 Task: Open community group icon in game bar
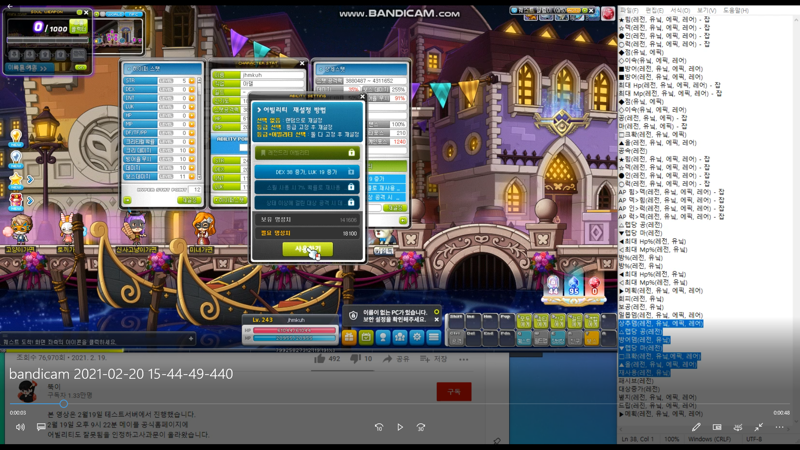point(400,337)
